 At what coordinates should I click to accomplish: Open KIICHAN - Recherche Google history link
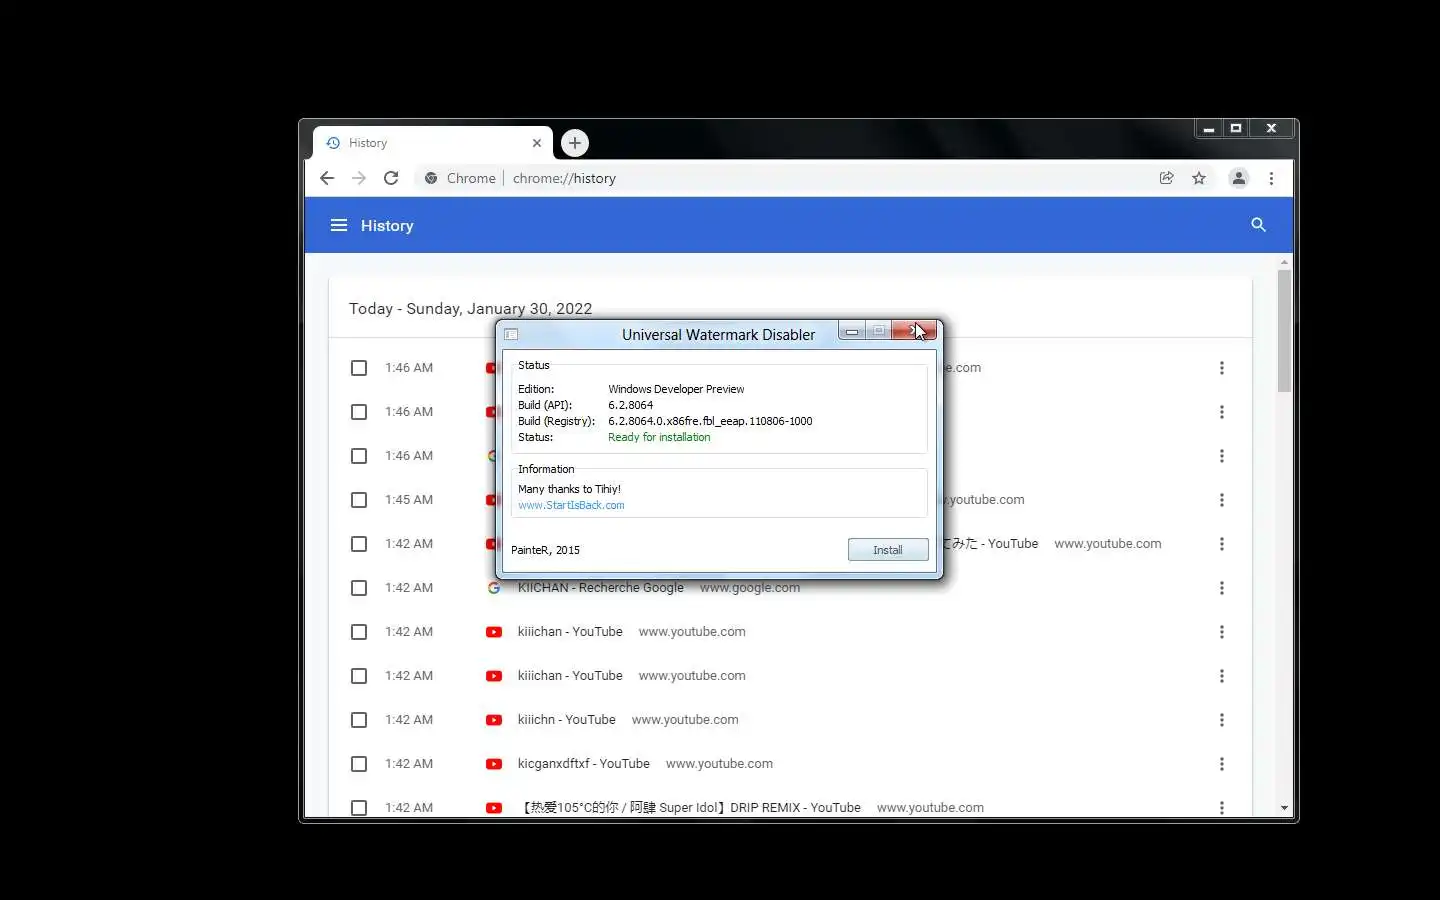[x=601, y=588]
